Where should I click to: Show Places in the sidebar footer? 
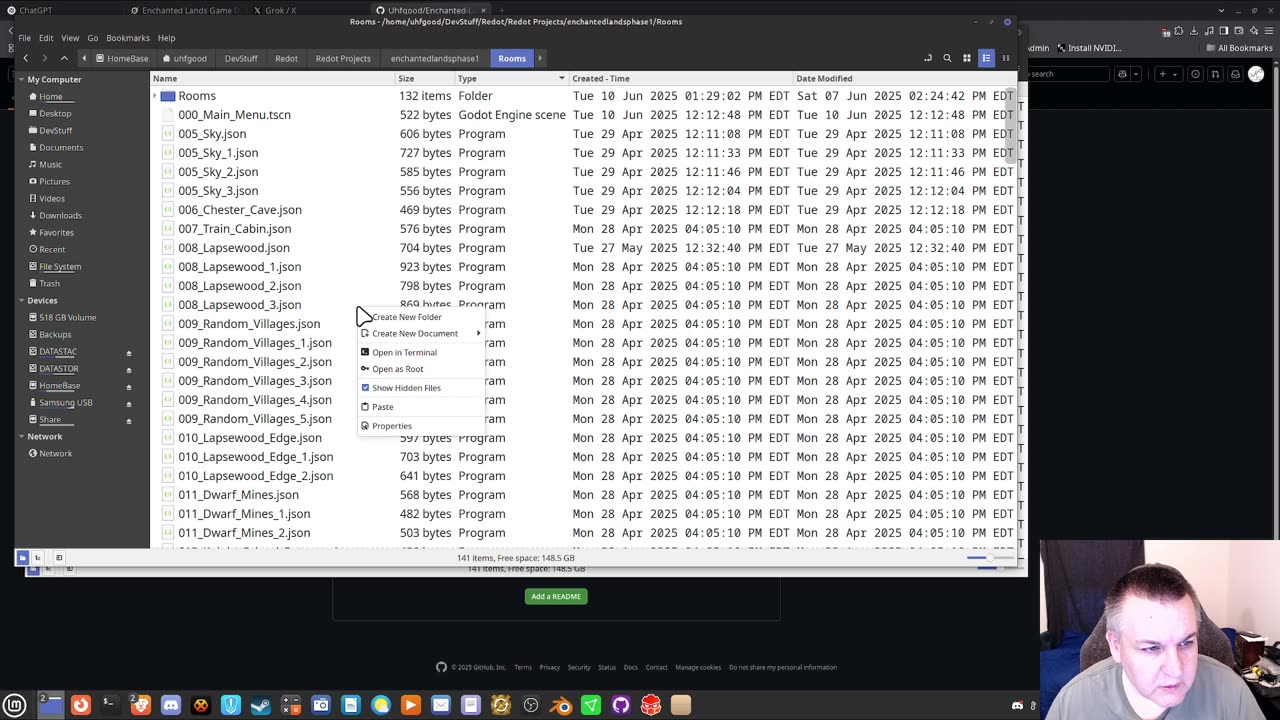pos(22,557)
